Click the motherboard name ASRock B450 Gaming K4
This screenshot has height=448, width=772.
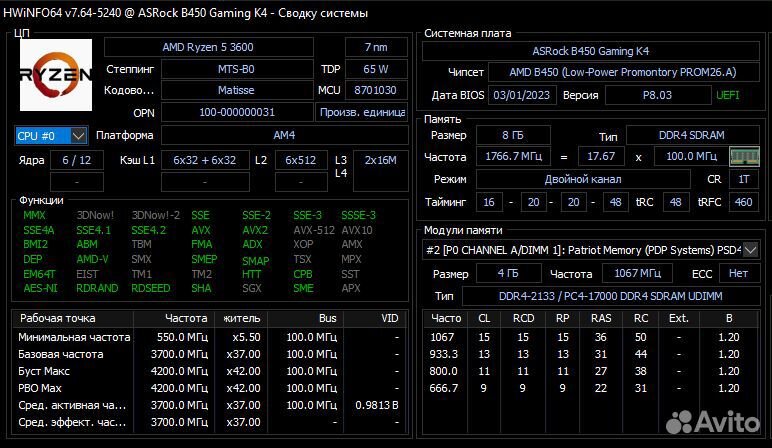(x=591, y=51)
